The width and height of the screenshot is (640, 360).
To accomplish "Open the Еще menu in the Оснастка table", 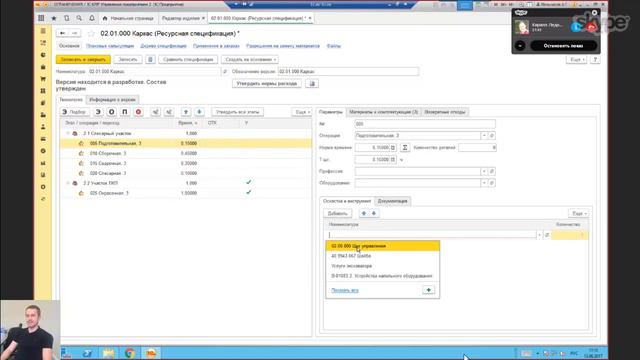I will coord(578,213).
